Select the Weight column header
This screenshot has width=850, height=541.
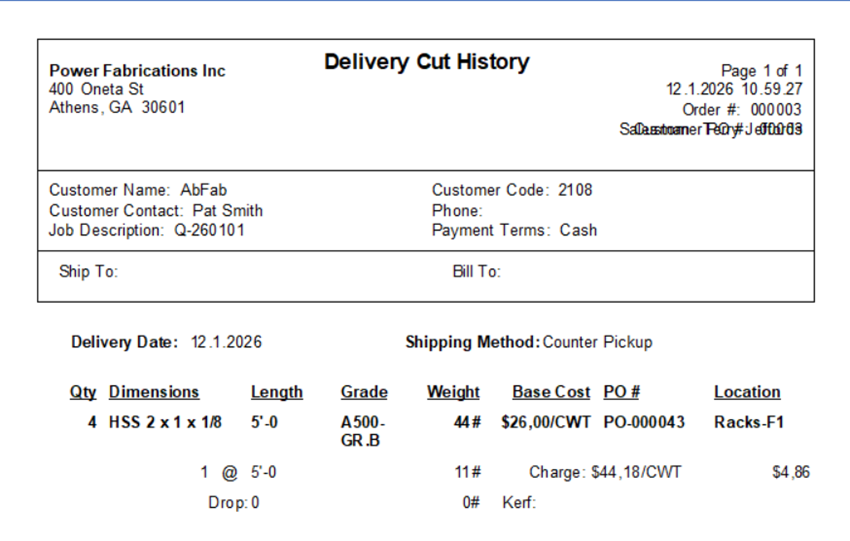tap(453, 392)
